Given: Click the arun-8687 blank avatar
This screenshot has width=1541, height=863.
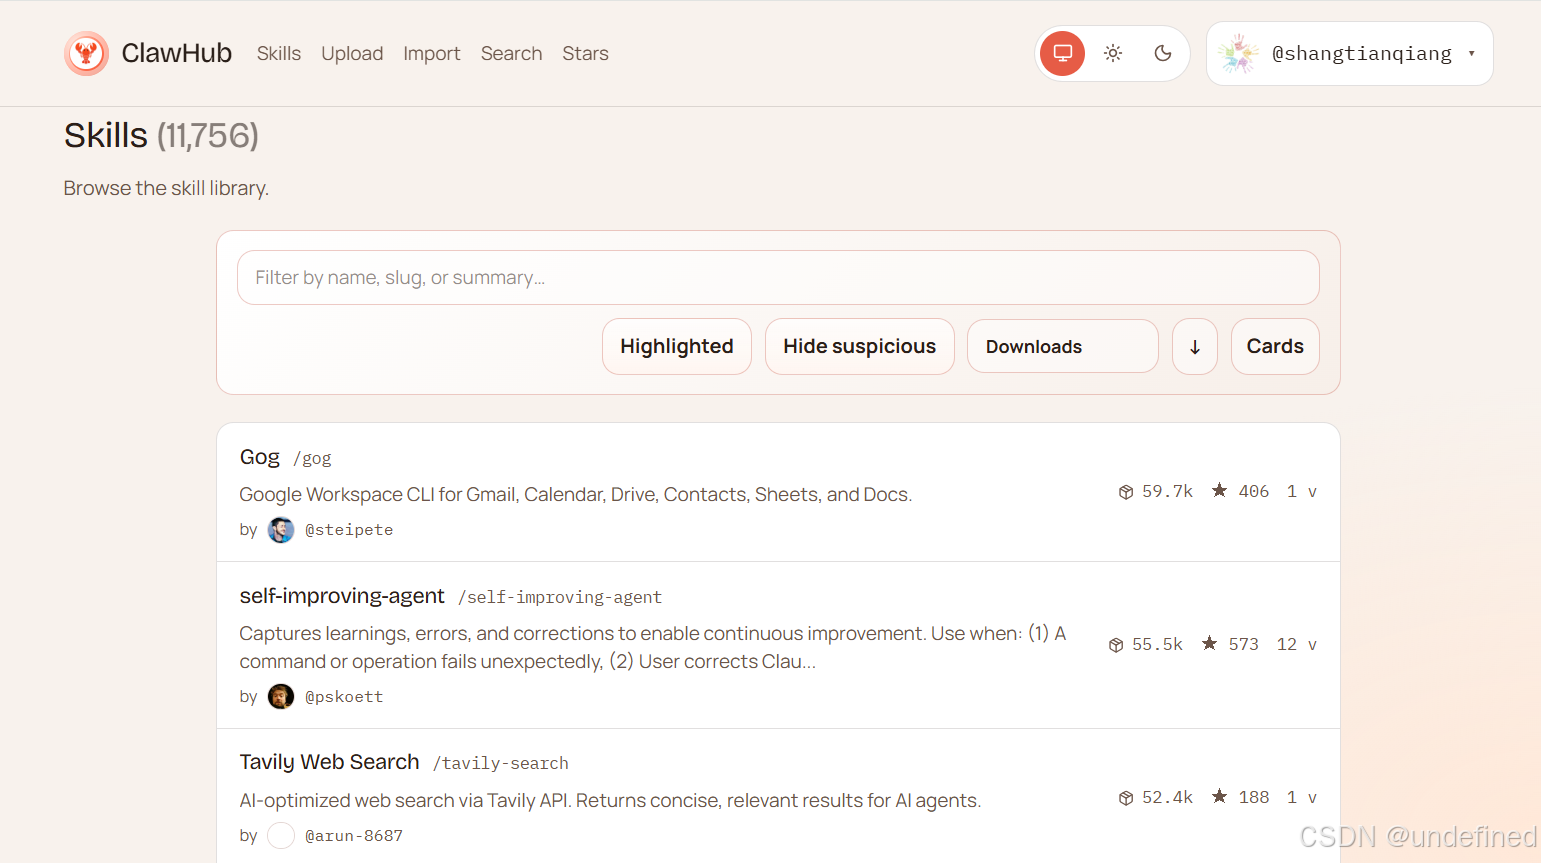Looking at the screenshot, I should pyautogui.click(x=281, y=836).
